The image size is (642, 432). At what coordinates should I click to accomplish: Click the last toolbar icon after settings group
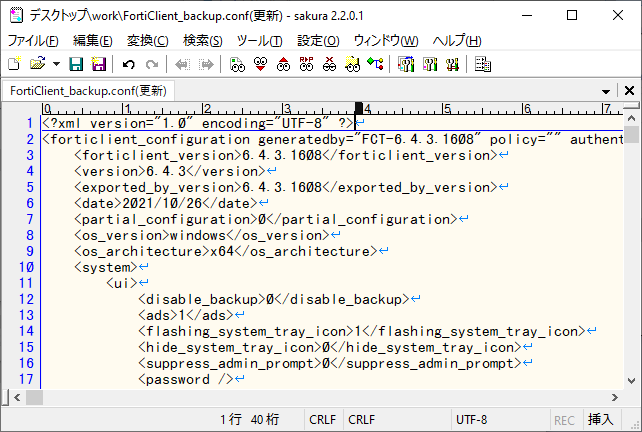pos(483,64)
